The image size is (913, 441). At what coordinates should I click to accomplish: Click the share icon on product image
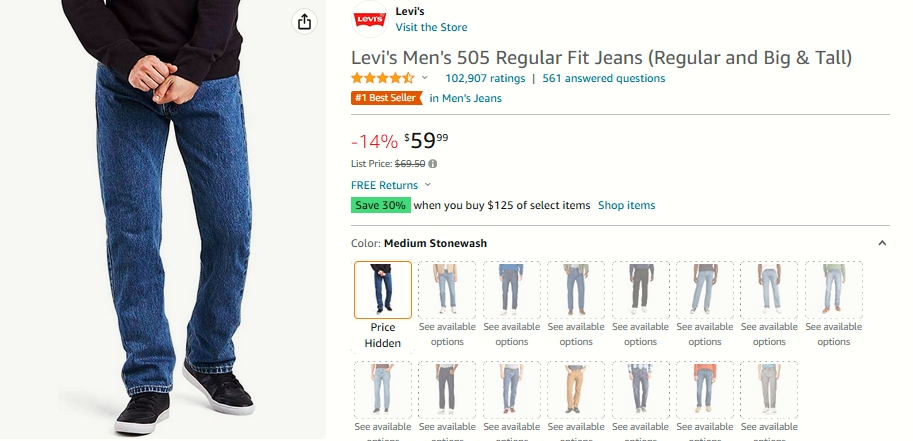click(304, 22)
